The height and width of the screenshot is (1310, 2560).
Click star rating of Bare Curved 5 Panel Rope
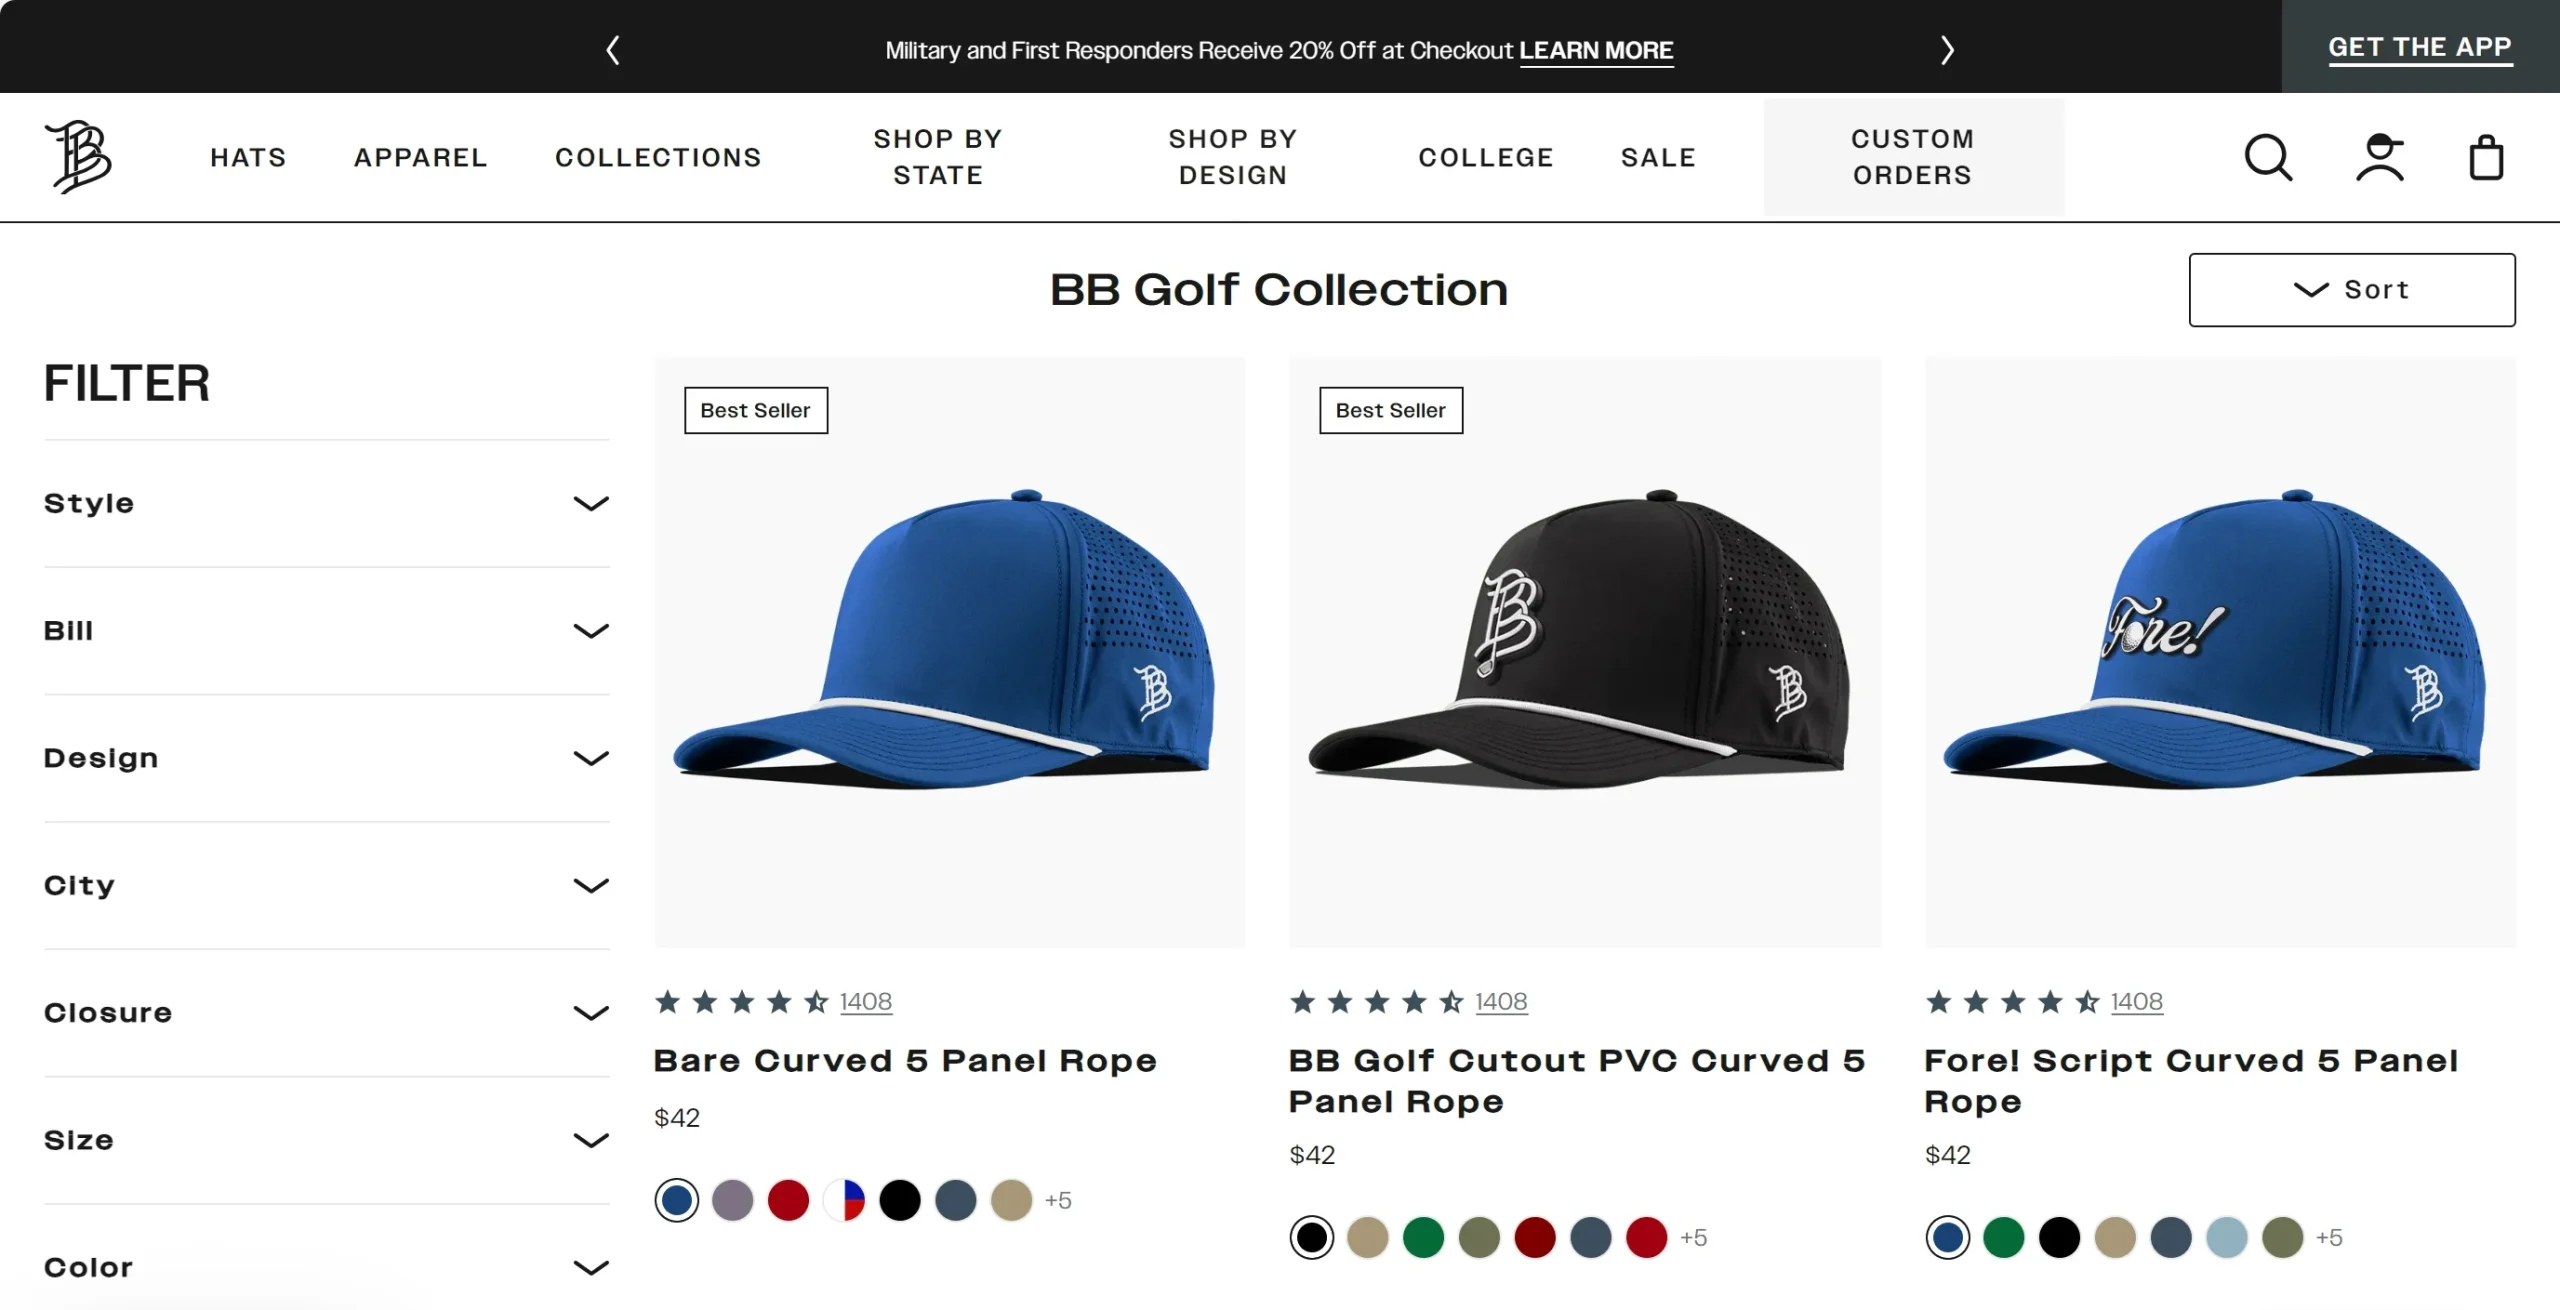pos(742,1002)
